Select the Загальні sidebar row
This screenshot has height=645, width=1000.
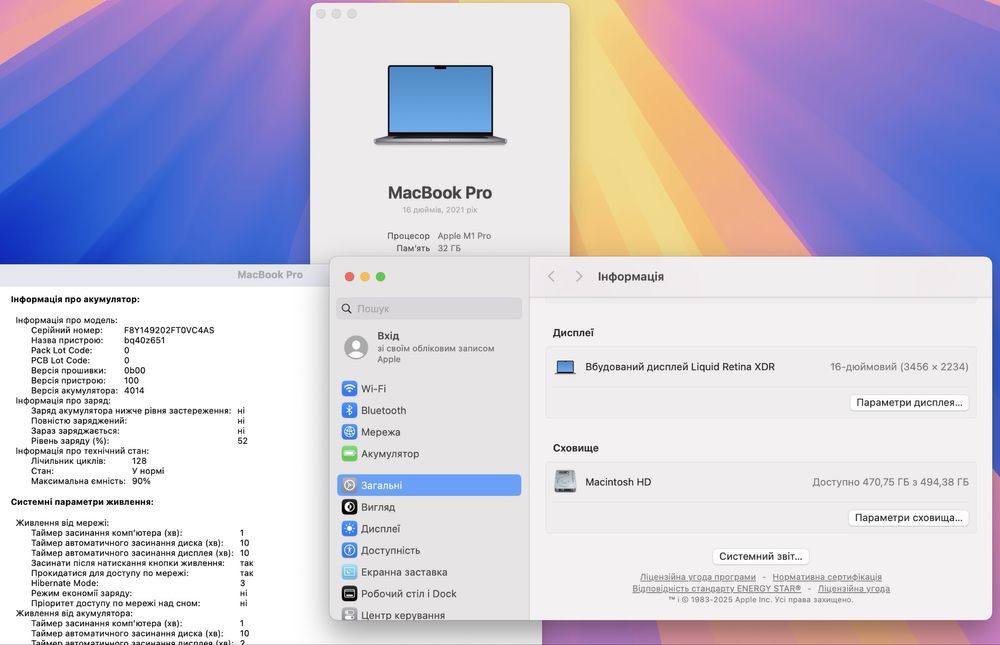pyautogui.click(x=429, y=485)
